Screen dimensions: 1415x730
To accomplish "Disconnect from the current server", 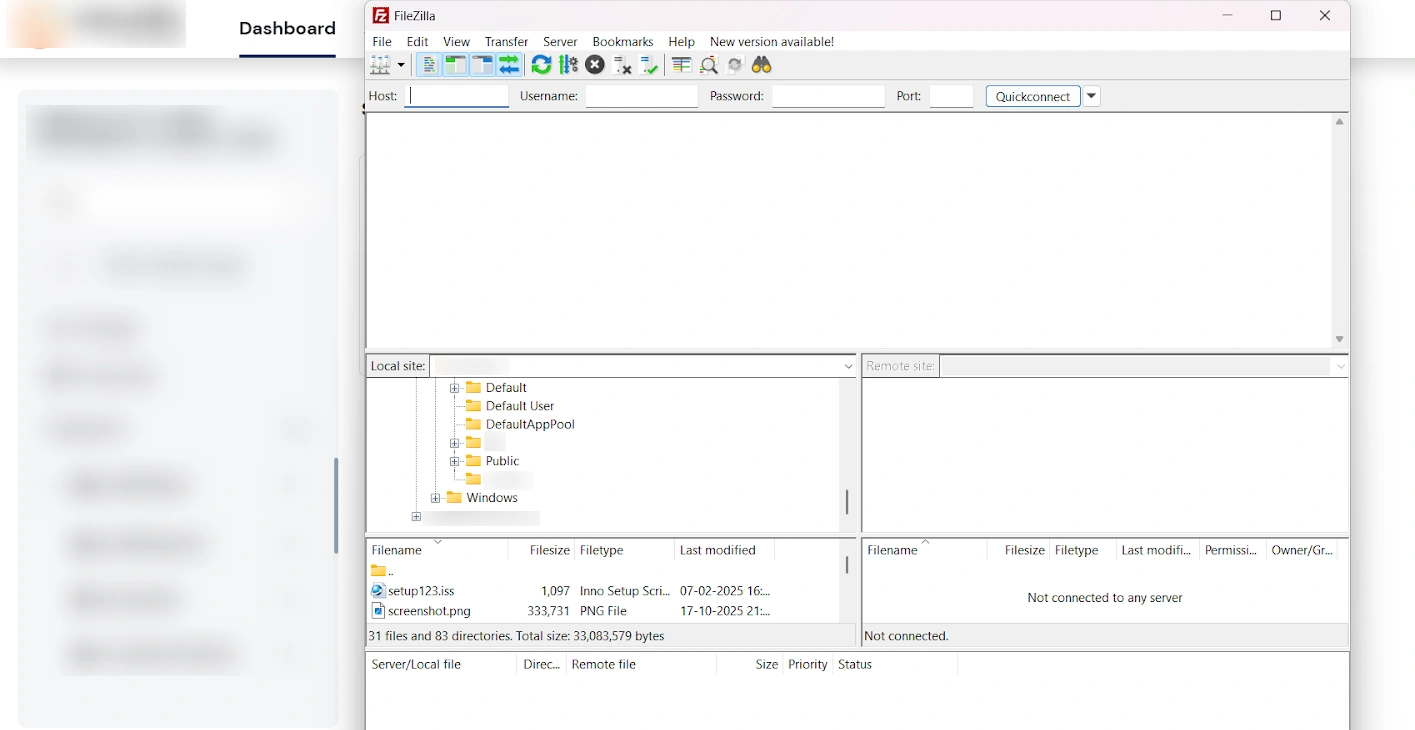I will point(622,64).
